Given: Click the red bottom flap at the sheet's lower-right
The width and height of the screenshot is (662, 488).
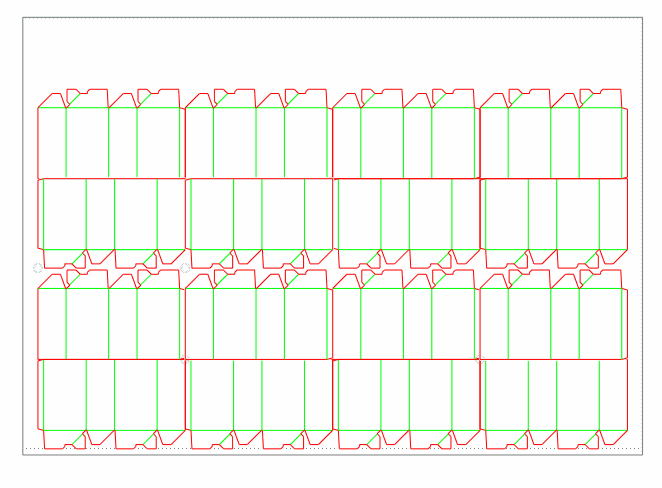Looking at the screenshot, I should tap(614, 438).
